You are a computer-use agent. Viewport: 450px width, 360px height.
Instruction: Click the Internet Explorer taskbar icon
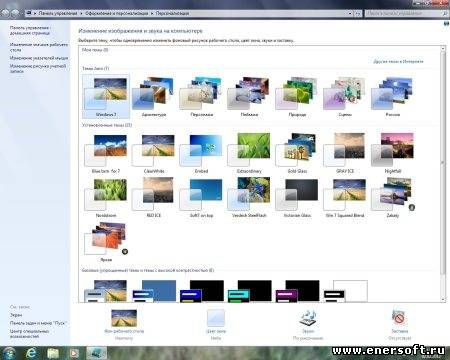31,353
